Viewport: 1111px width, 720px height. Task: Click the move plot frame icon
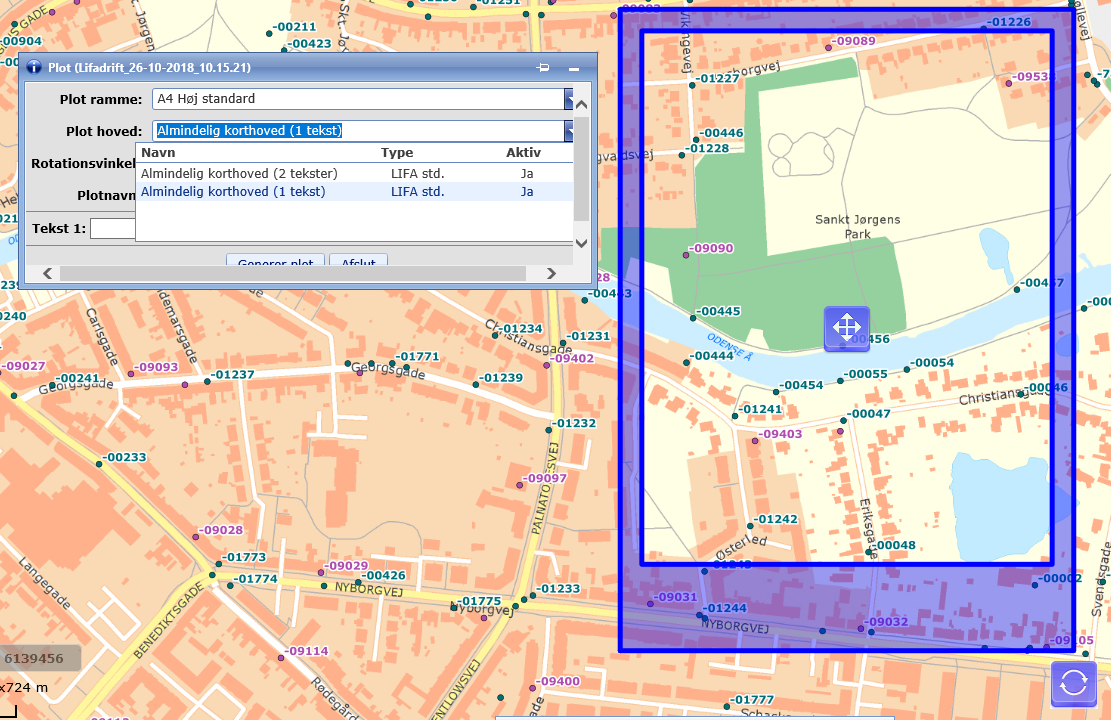(846, 328)
